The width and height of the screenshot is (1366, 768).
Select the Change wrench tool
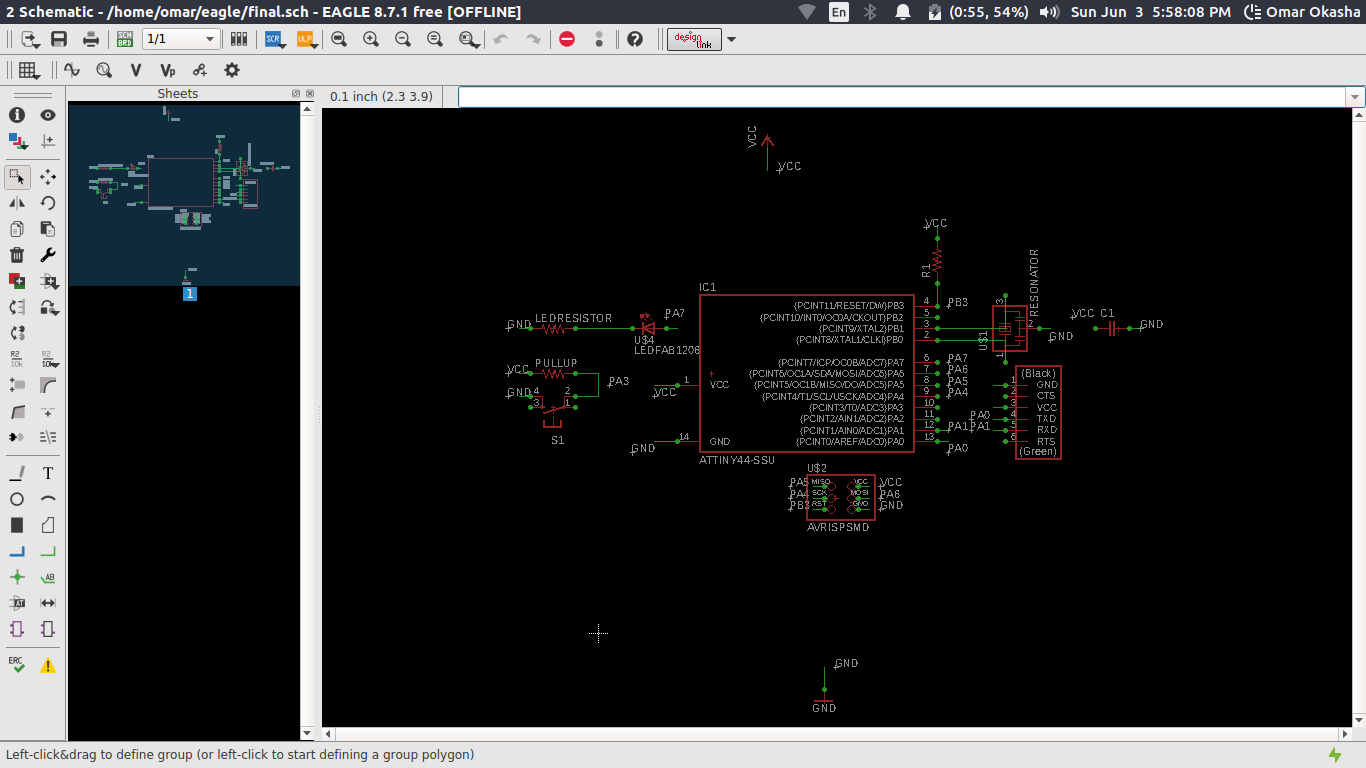click(48, 255)
